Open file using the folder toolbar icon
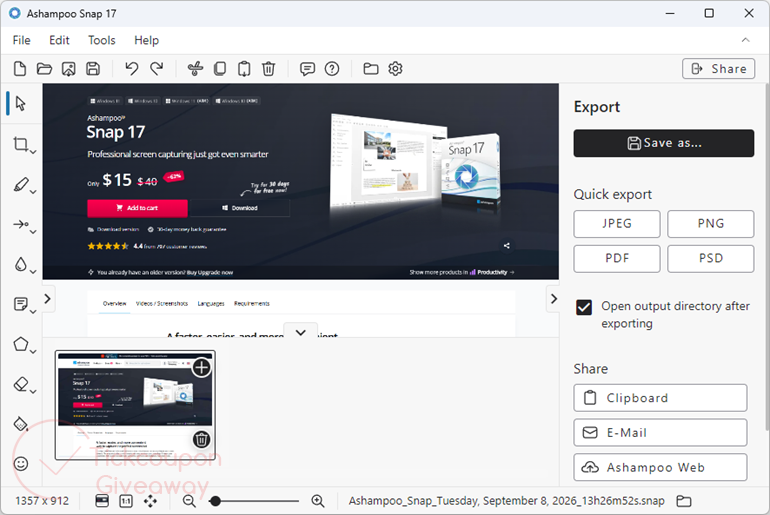770x515 pixels. click(44, 69)
